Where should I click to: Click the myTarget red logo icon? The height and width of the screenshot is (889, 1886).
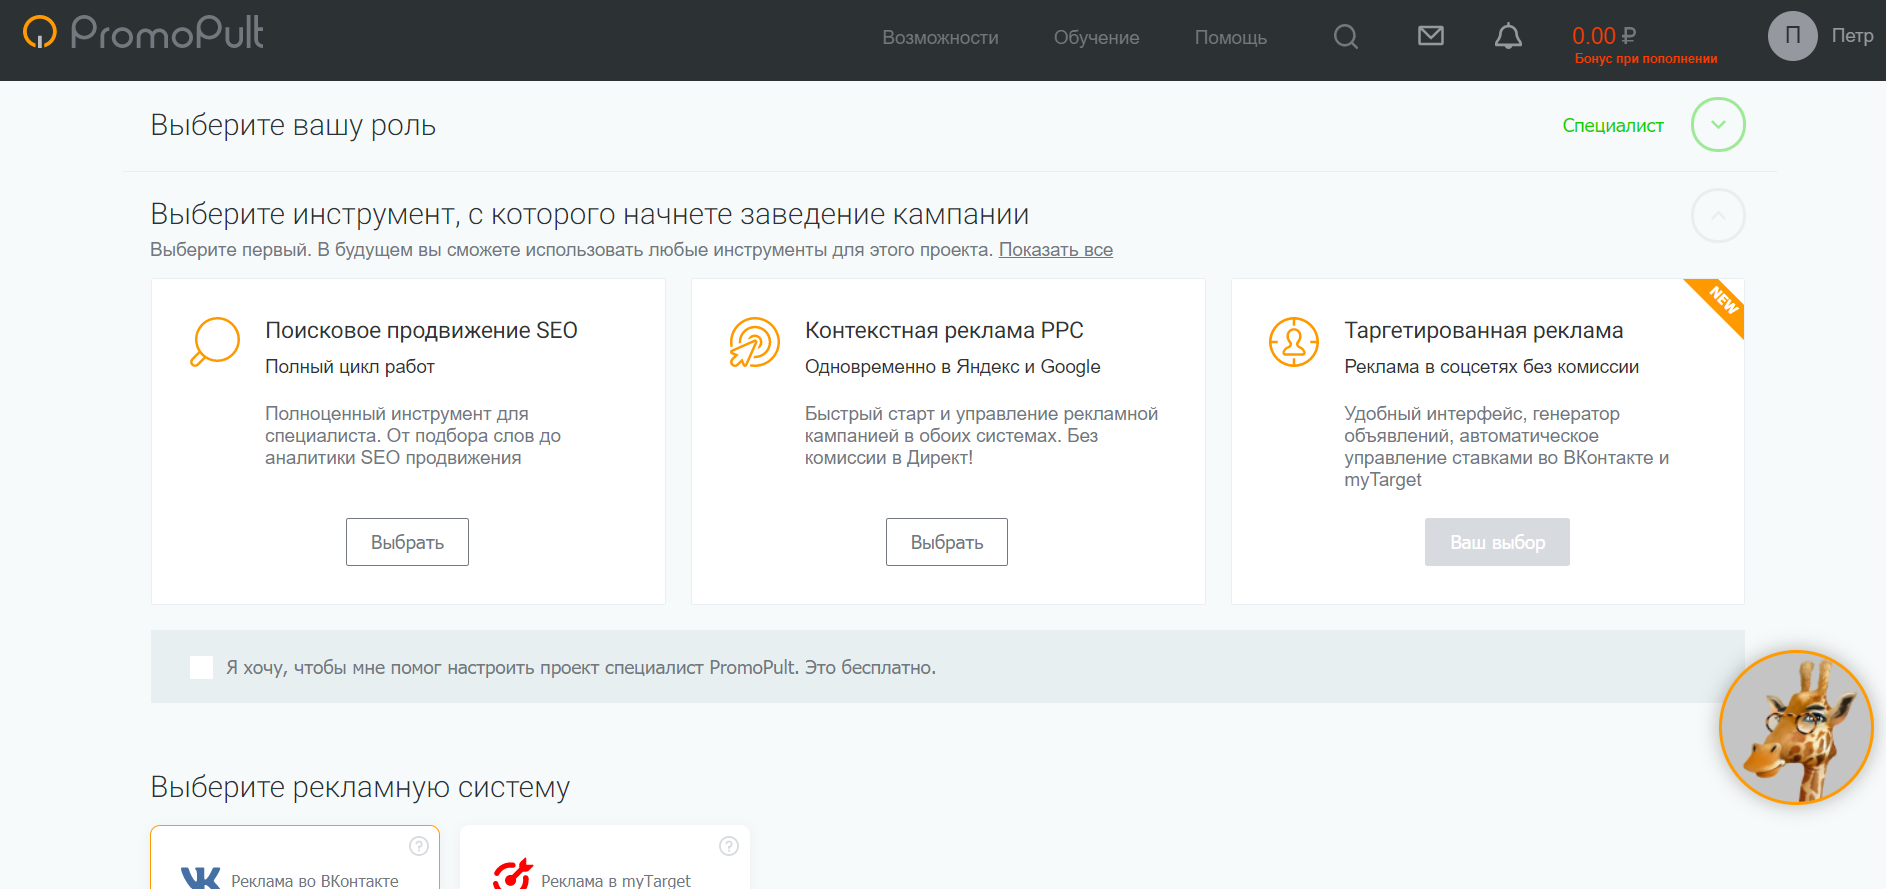point(513,875)
